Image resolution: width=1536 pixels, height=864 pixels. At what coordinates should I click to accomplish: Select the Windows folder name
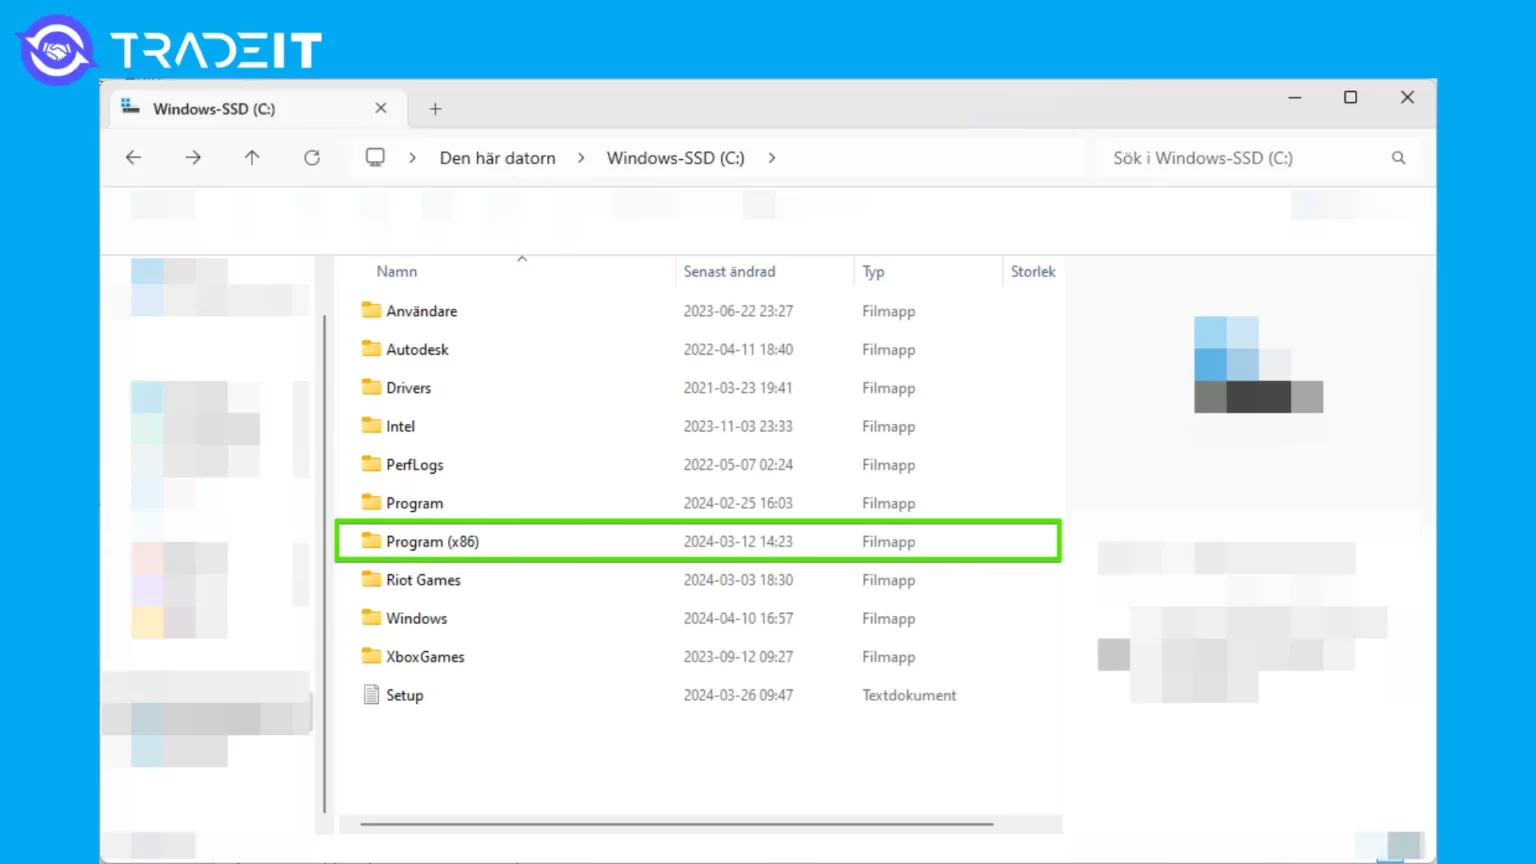(x=416, y=618)
